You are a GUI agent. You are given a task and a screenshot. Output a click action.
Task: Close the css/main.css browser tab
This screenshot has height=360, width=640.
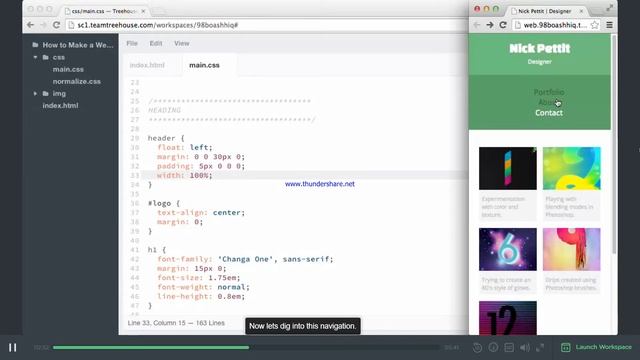click(x=143, y=11)
